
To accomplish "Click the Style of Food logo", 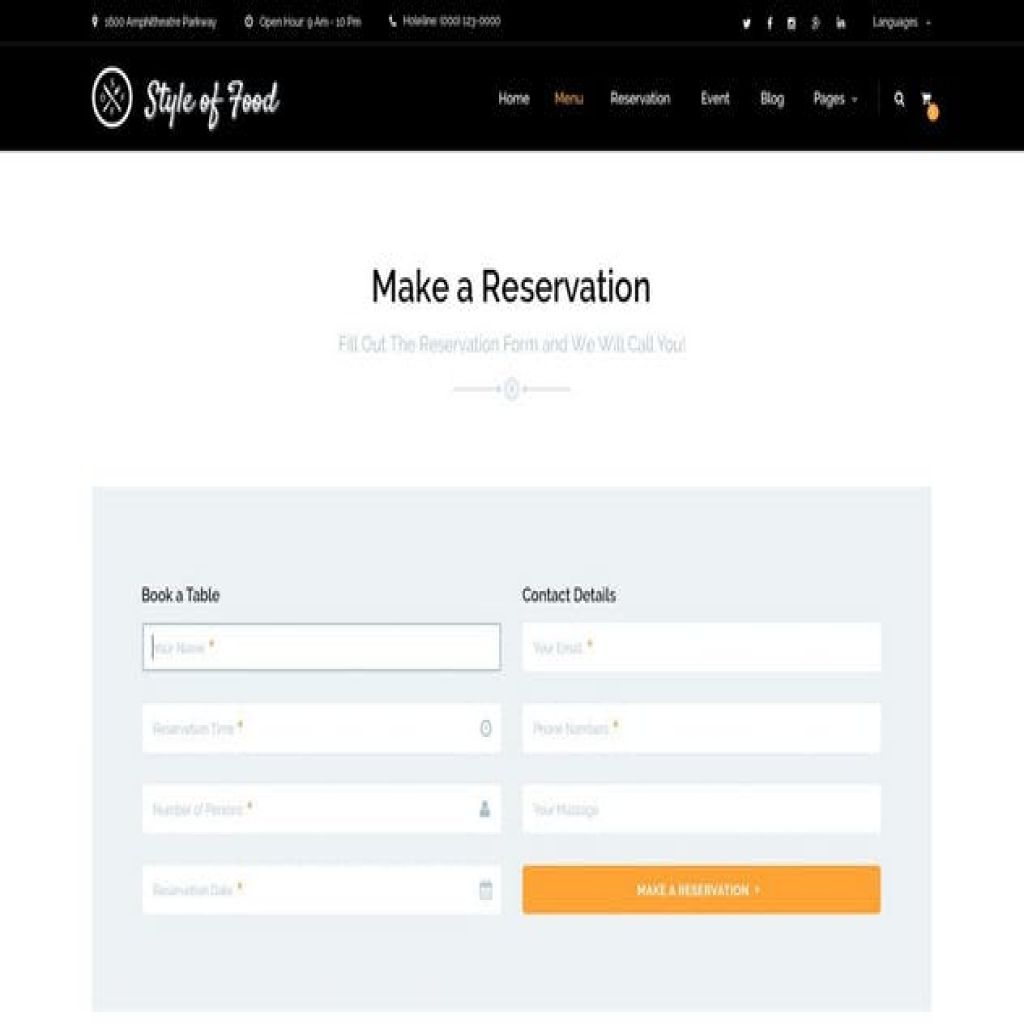I will 185,99.
